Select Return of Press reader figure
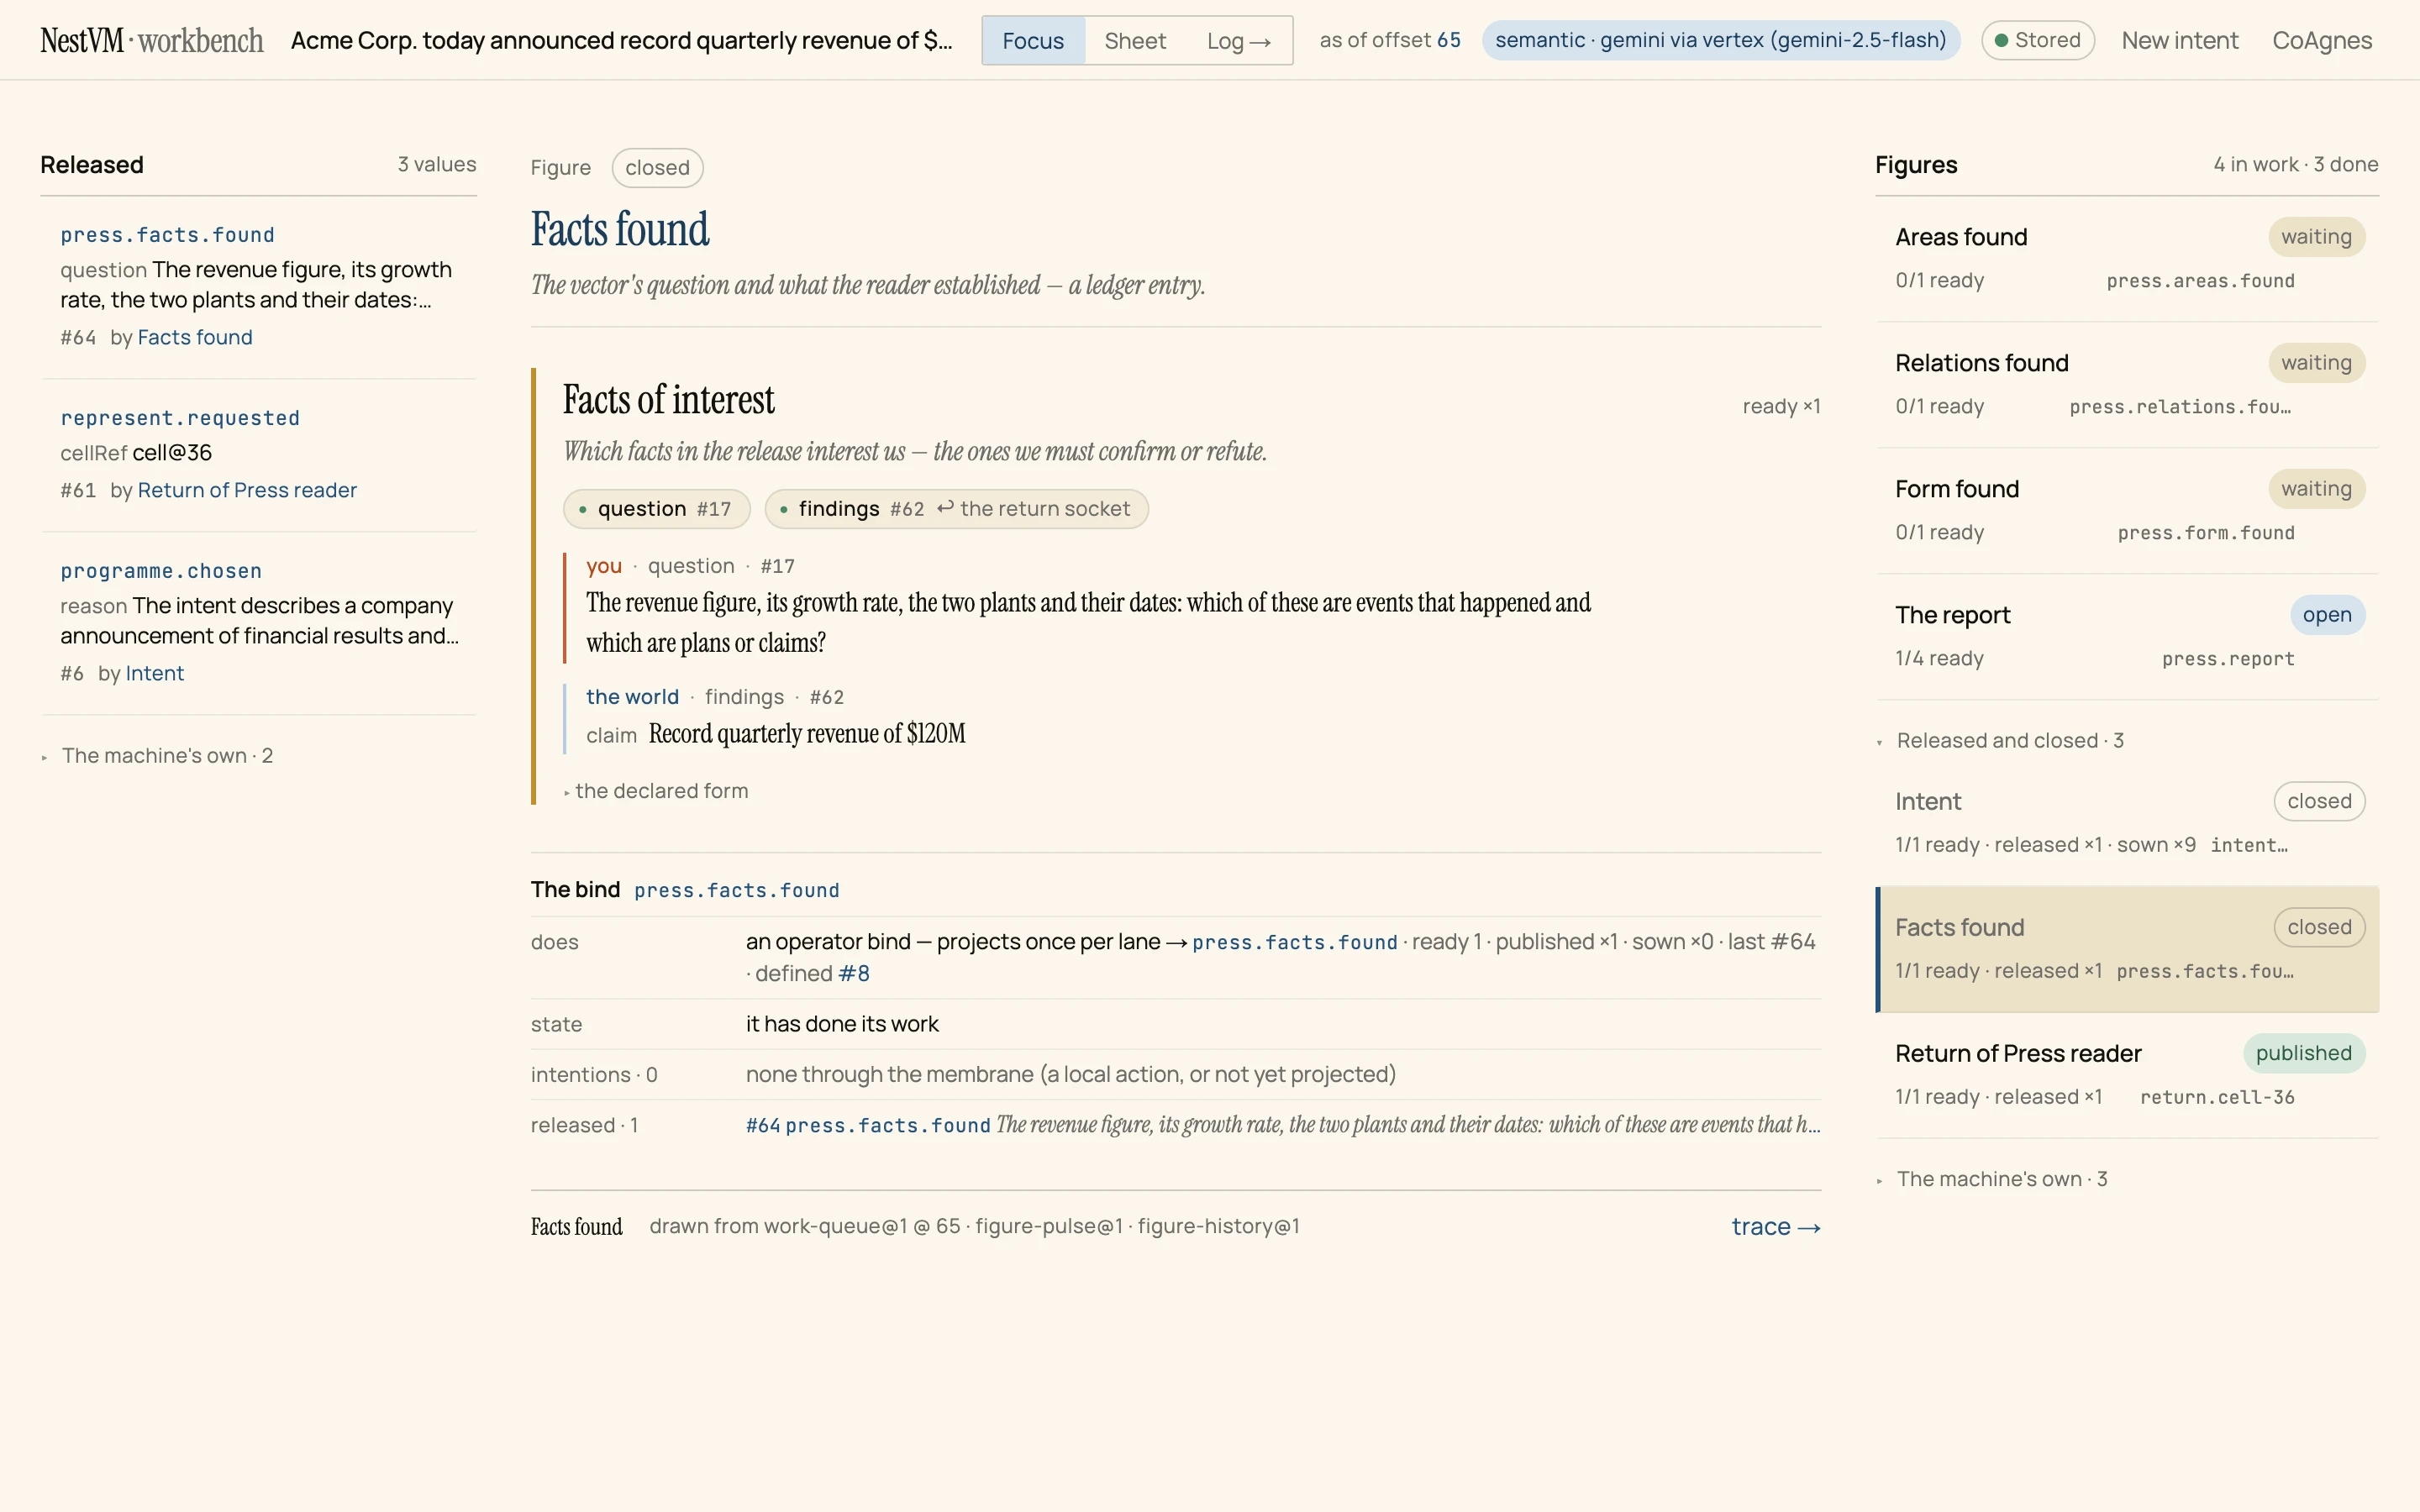 coord(2127,1075)
